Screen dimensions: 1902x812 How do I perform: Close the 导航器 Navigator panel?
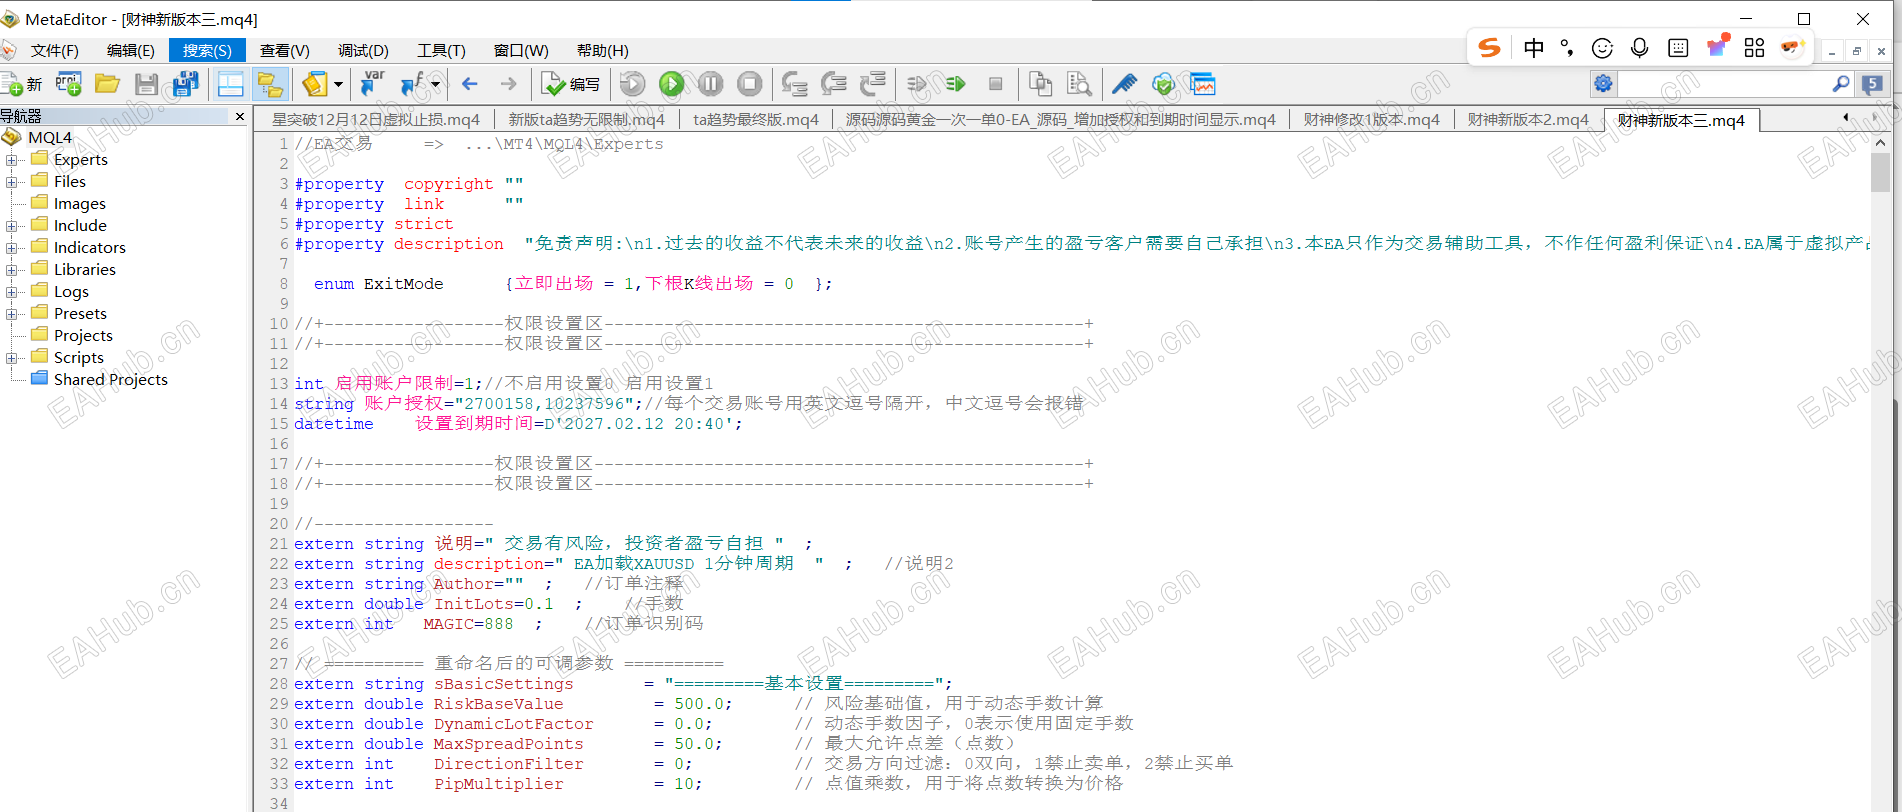coord(240,117)
